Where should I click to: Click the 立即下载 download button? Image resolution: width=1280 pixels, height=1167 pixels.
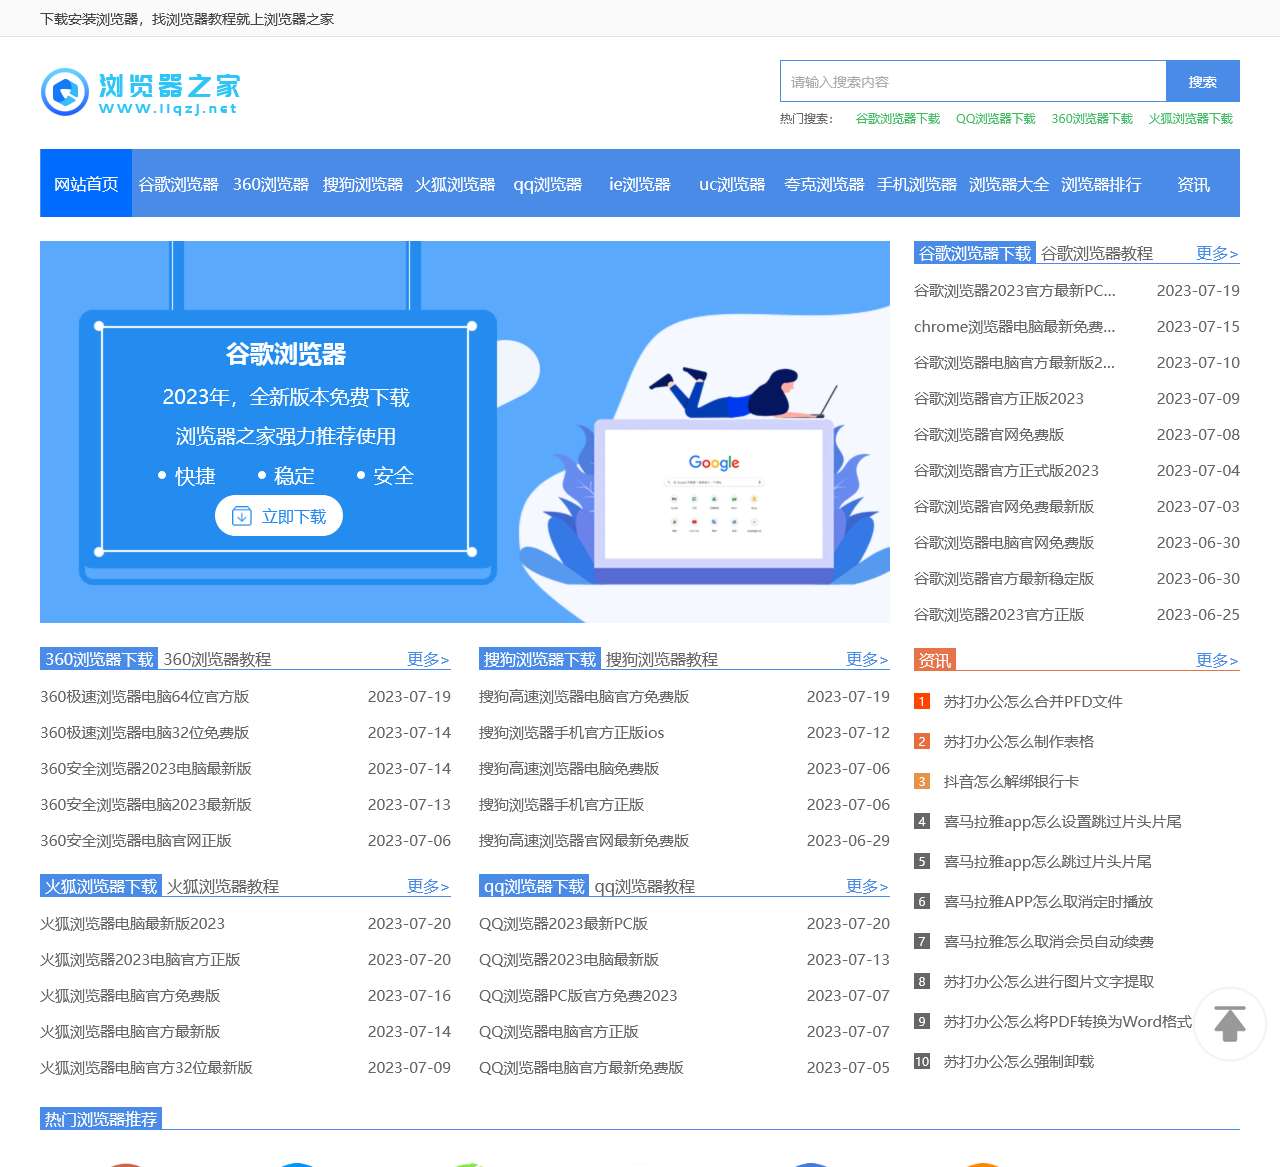279,516
